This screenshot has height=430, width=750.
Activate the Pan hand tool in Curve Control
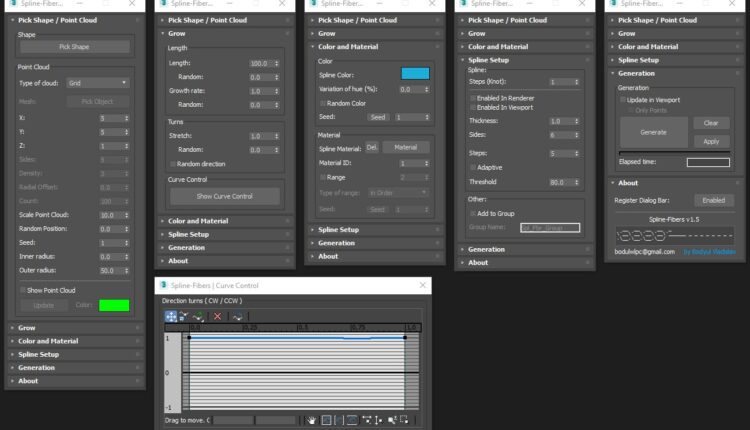[312, 420]
